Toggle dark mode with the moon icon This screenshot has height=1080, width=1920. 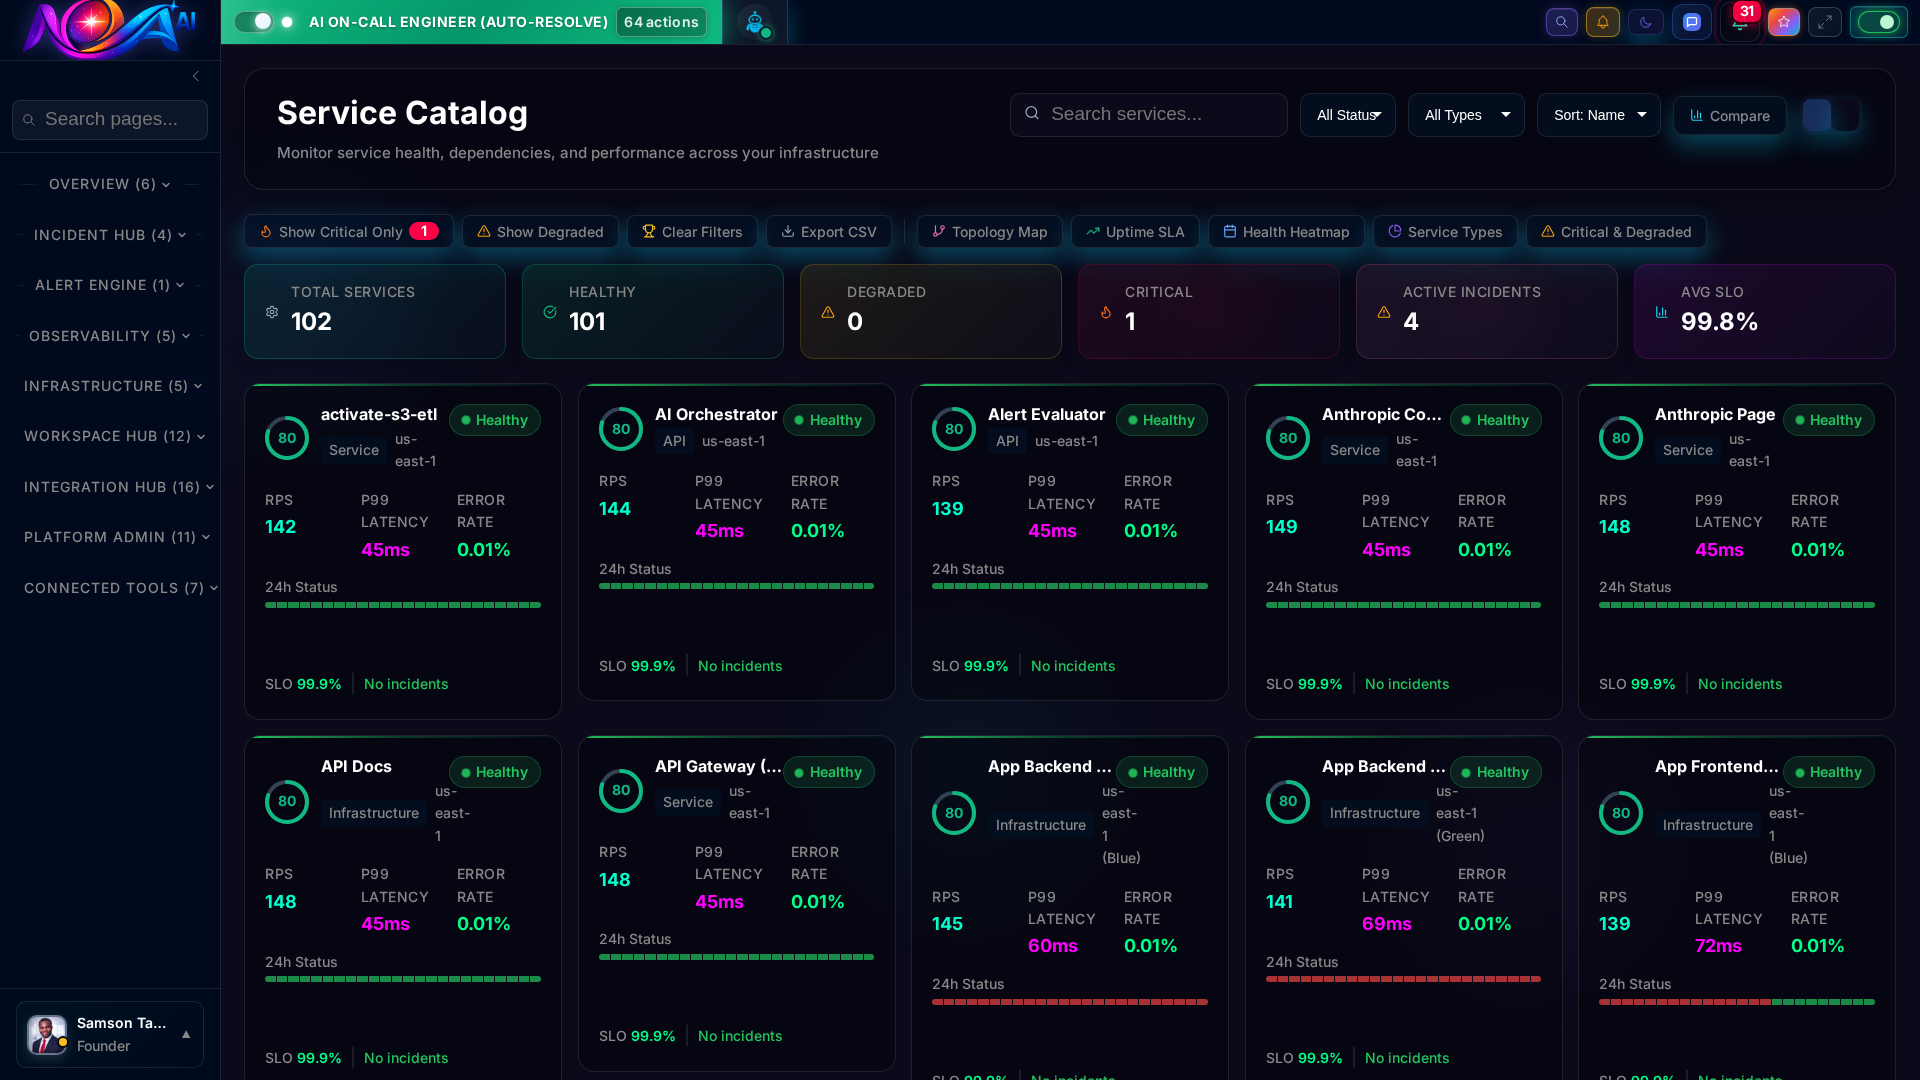pyautogui.click(x=1645, y=22)
